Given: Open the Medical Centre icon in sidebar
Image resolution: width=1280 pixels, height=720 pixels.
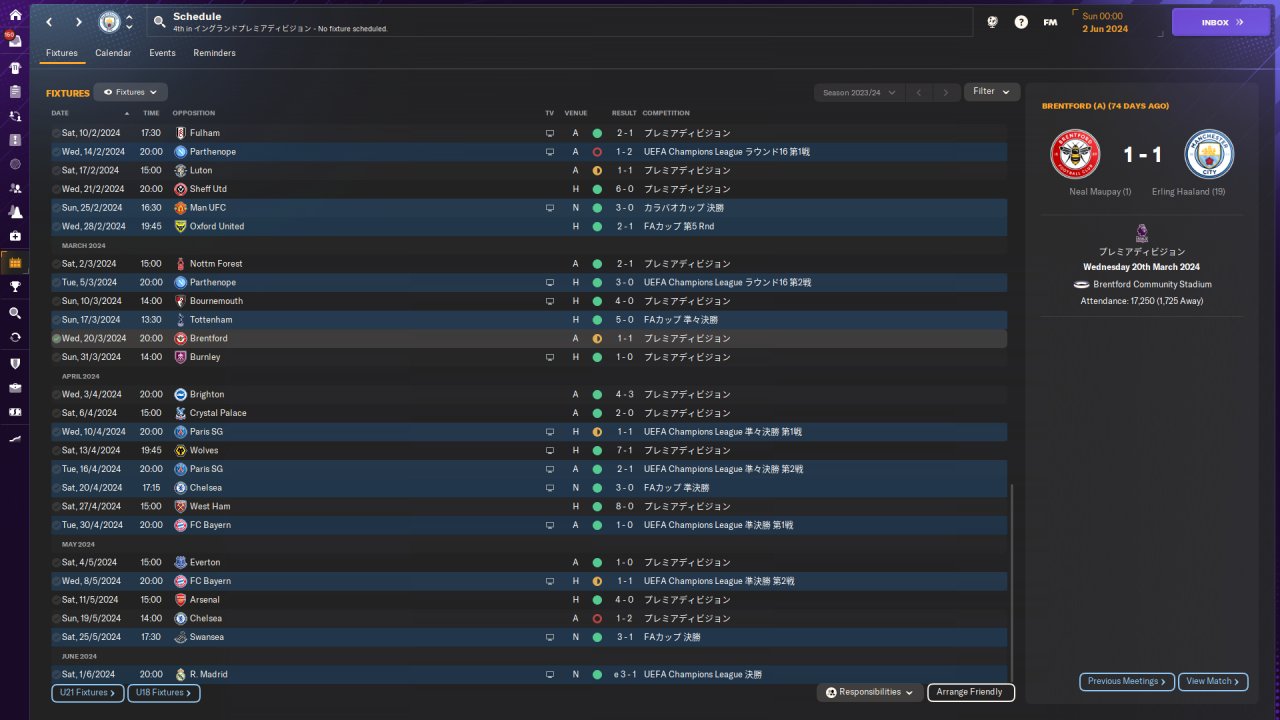Looking at the screenshot, I should click(x=15, y=236).
